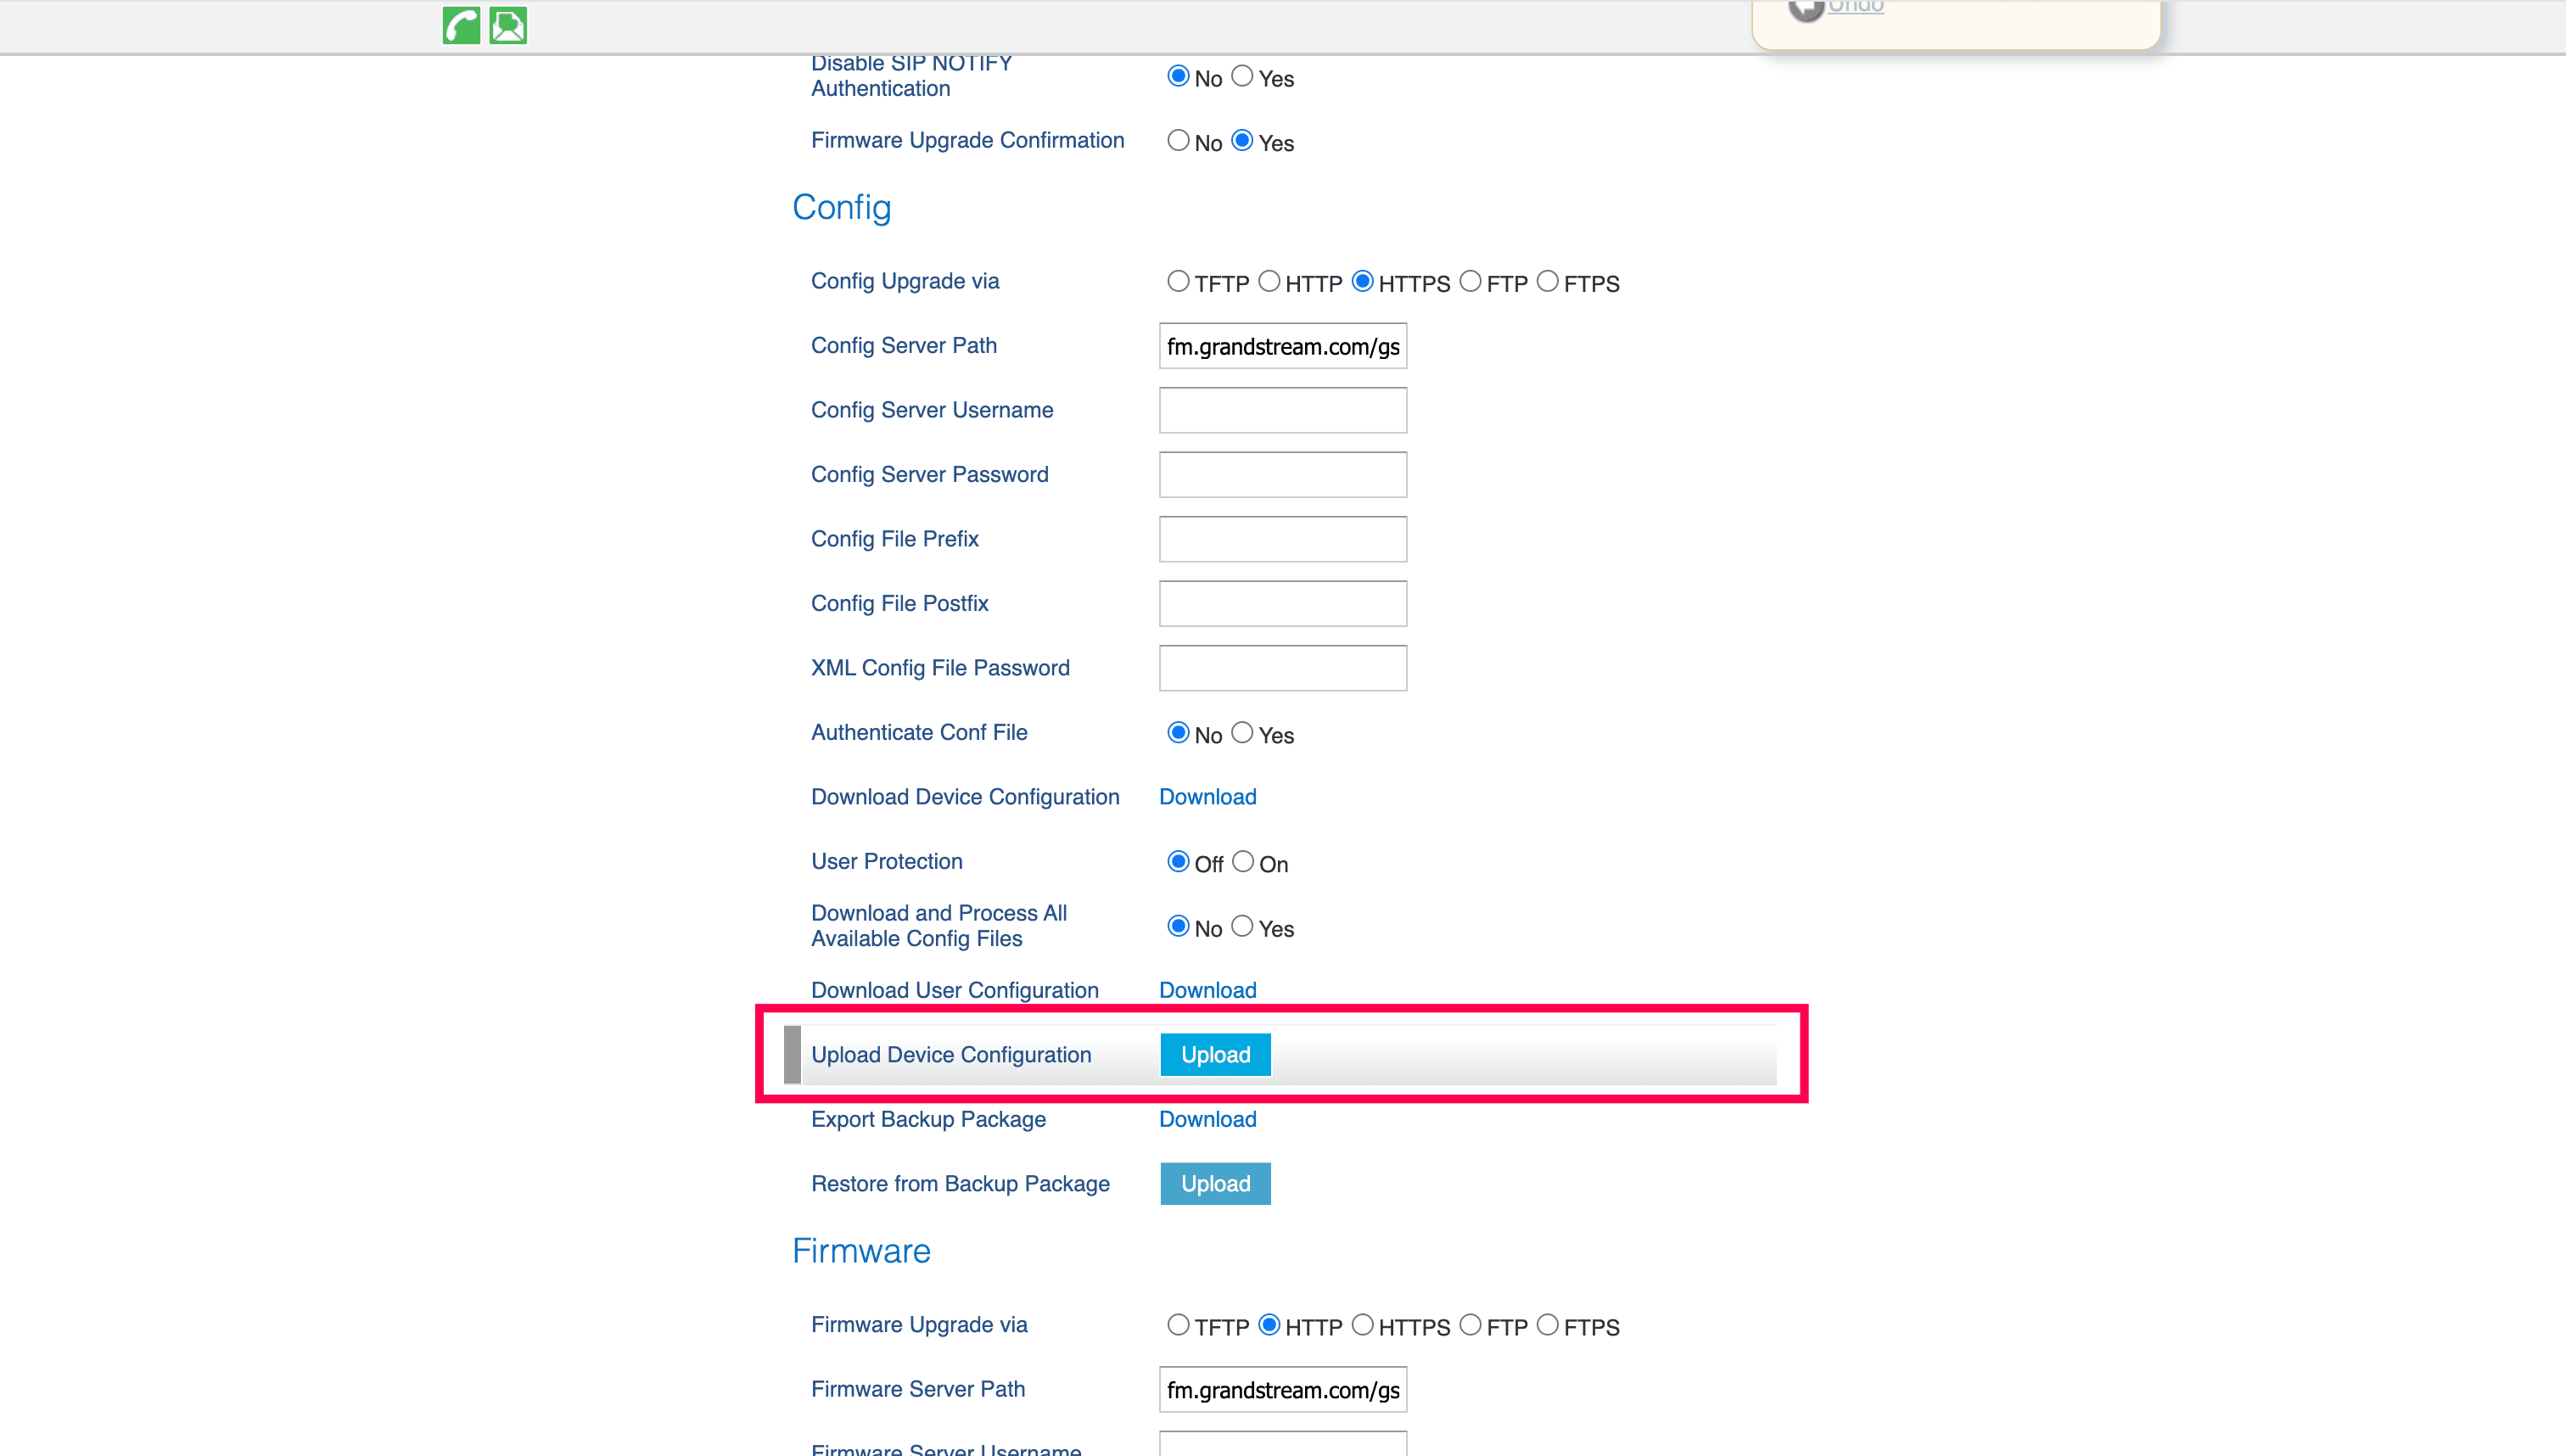Viewport: 2566px width, 1456px height.
Task: Select TFTP for Config Upgrade via
Action: point(1178,282)
